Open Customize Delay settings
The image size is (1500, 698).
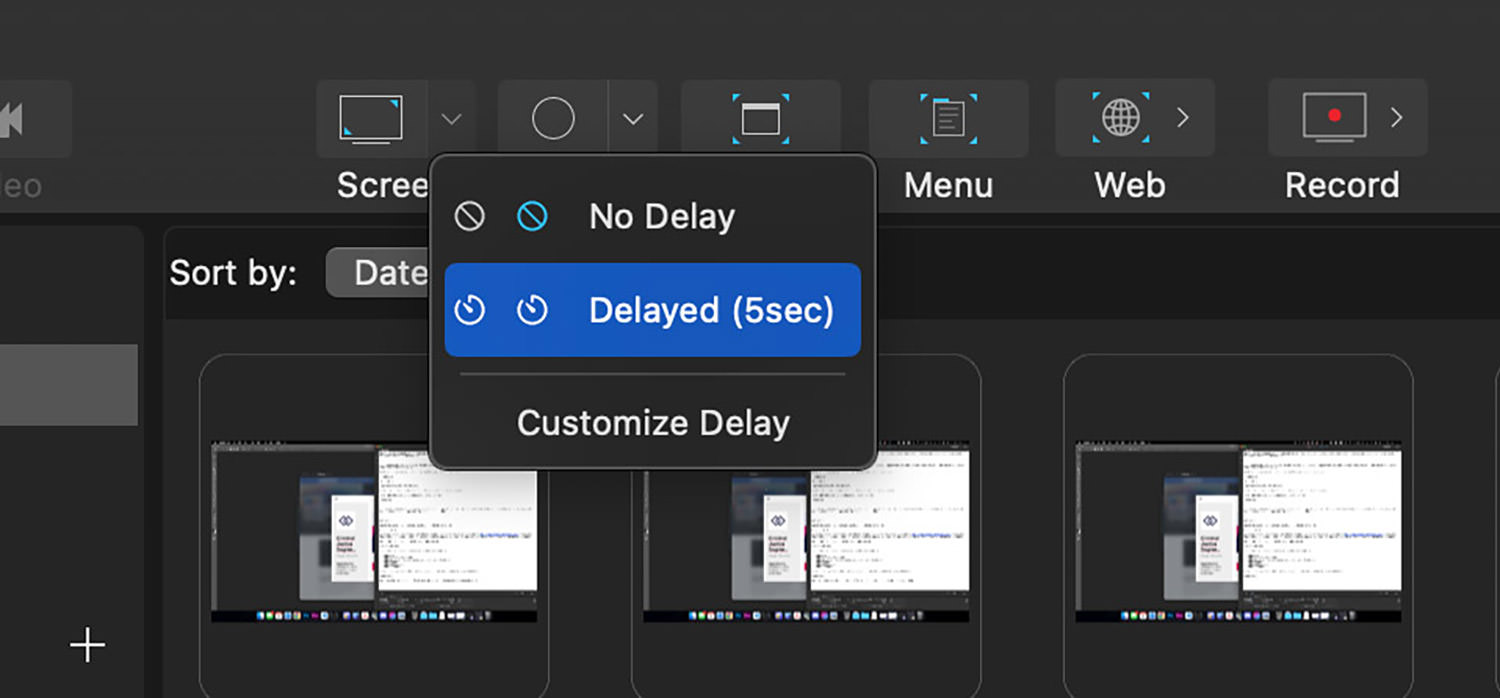click(x=653, y=423)
